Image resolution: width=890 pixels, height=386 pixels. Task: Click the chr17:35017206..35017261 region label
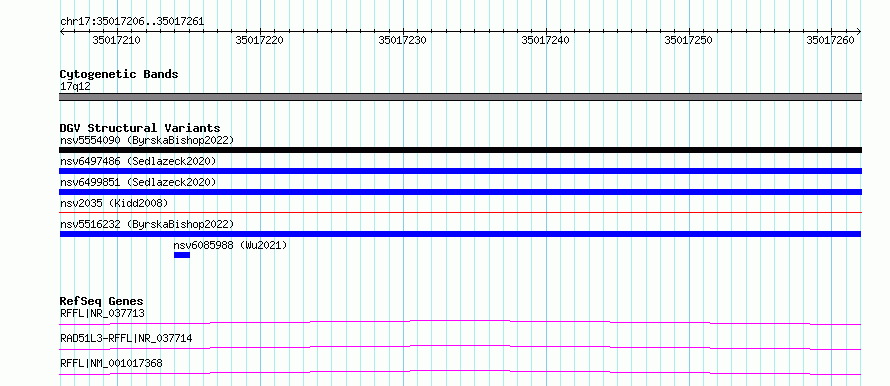click(x=132, y=22)
